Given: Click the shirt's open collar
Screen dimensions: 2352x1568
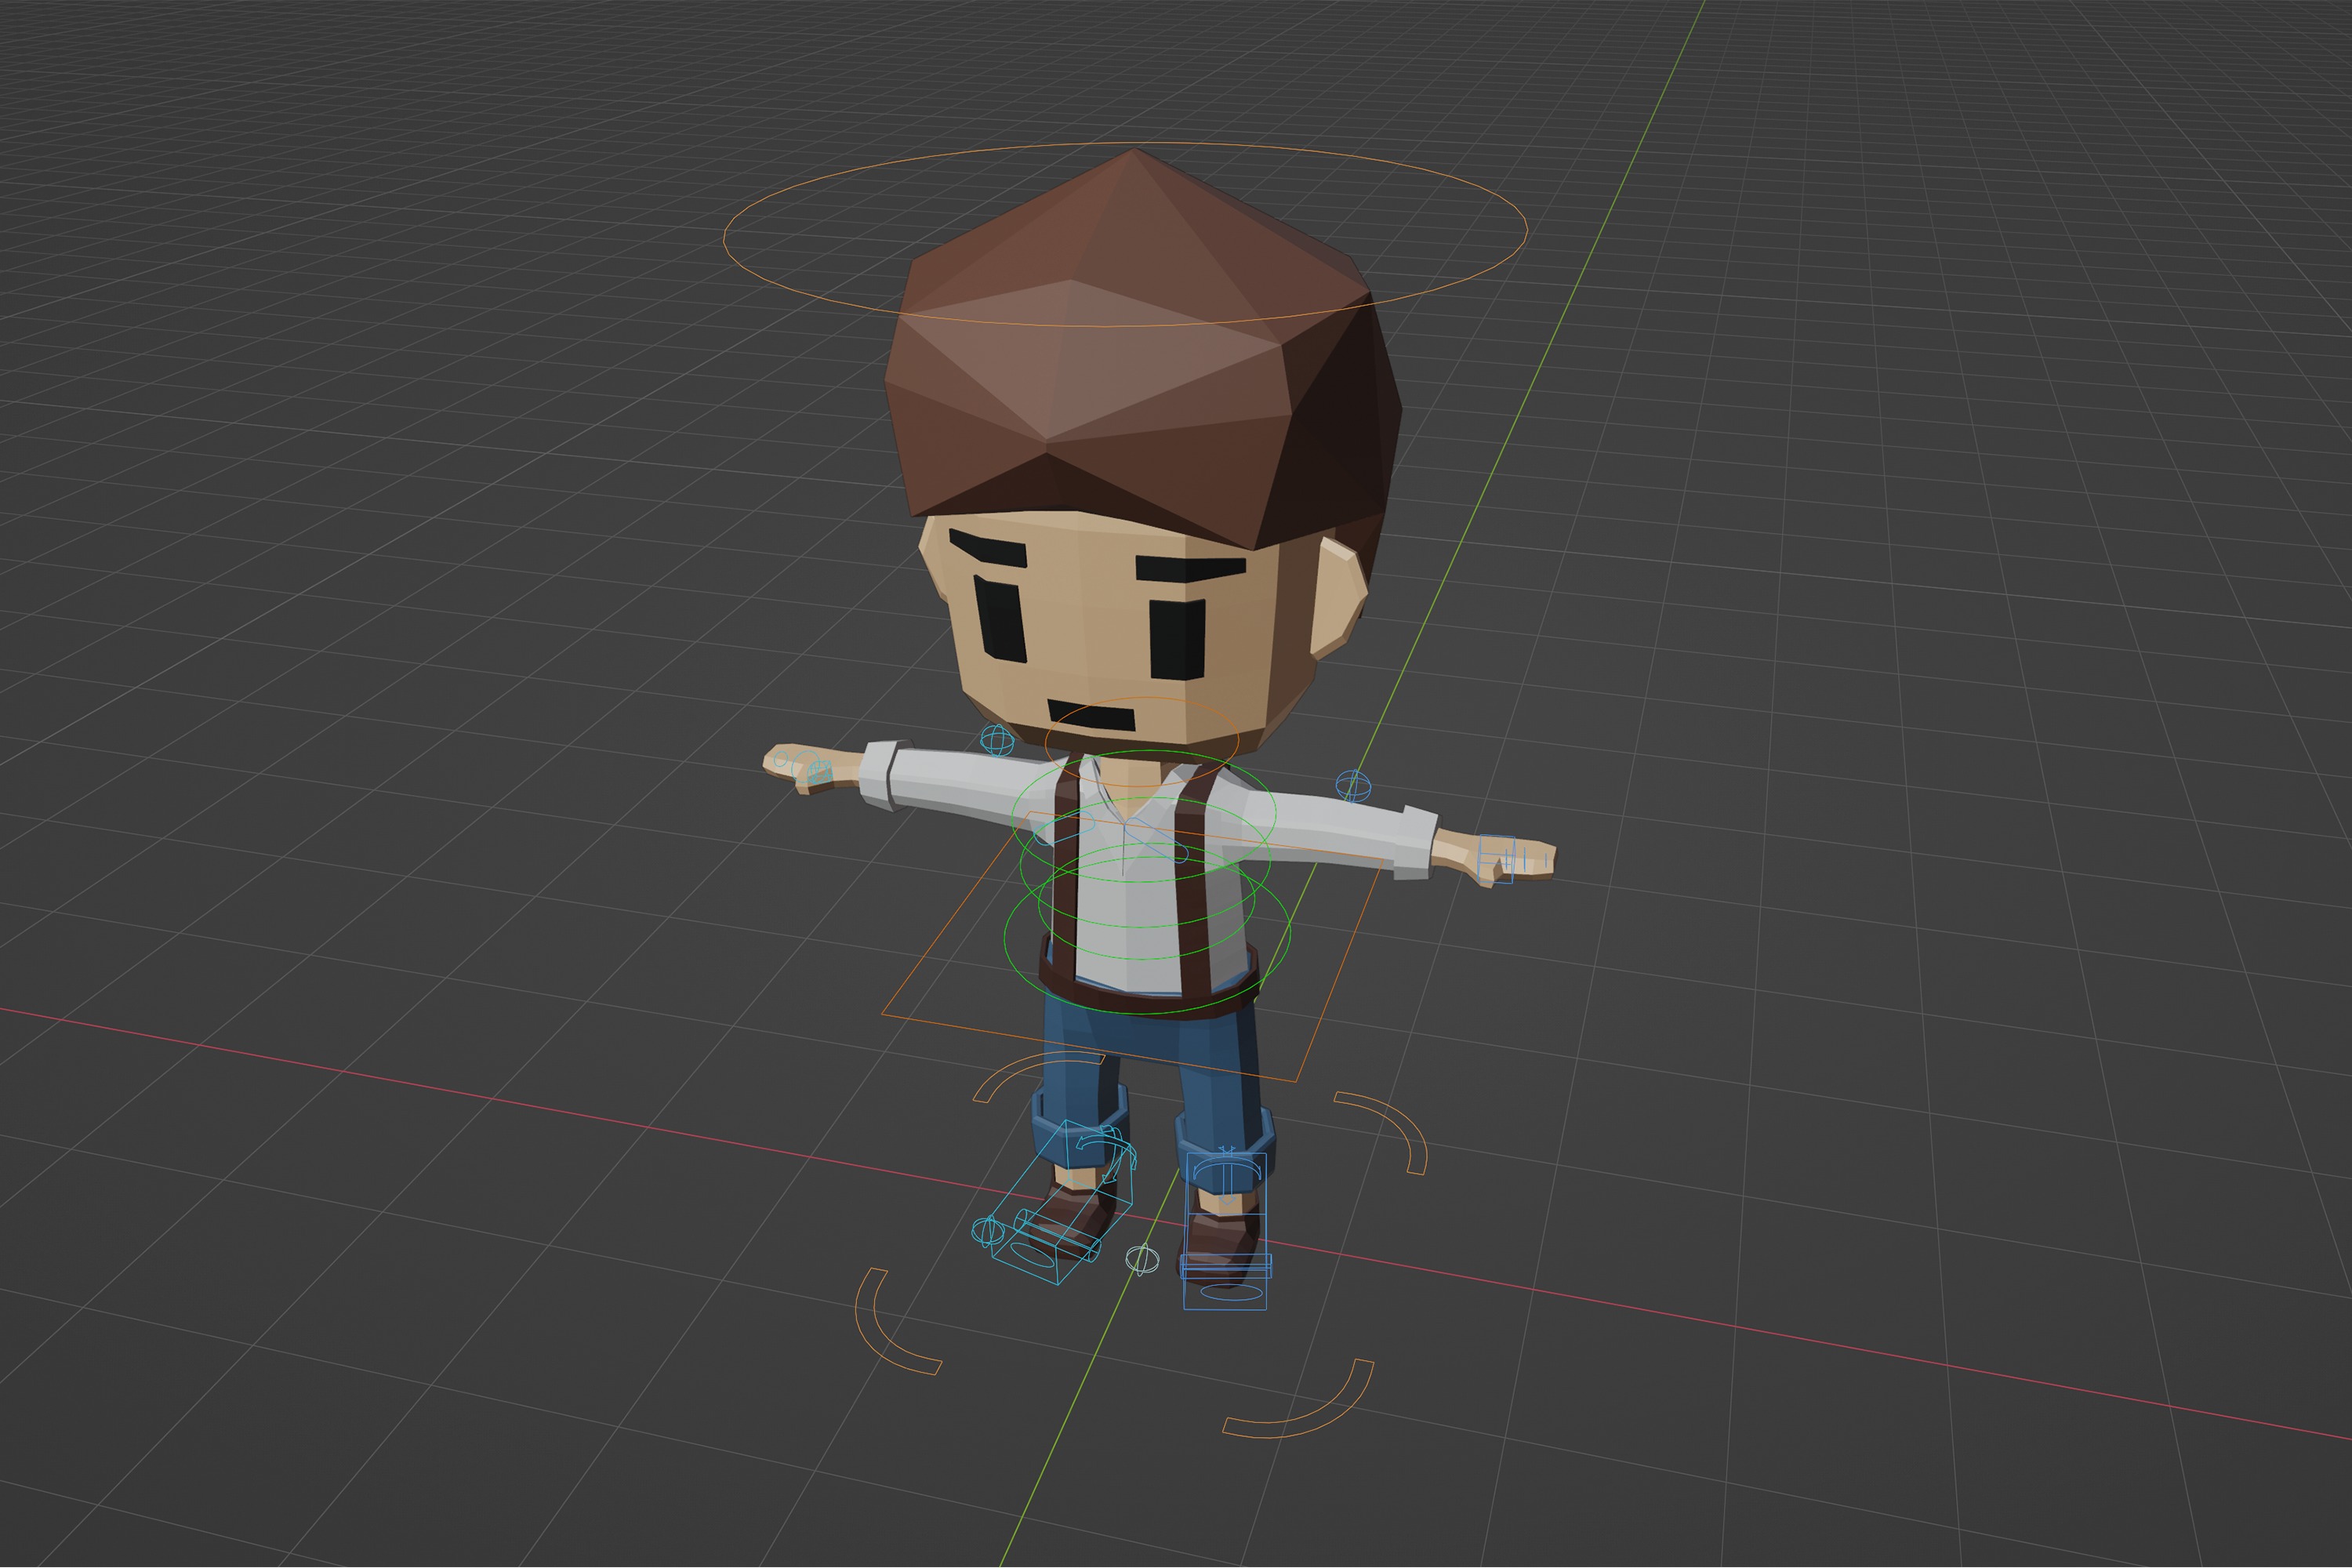Looking at the screenshot, I should coord(1137,792).
